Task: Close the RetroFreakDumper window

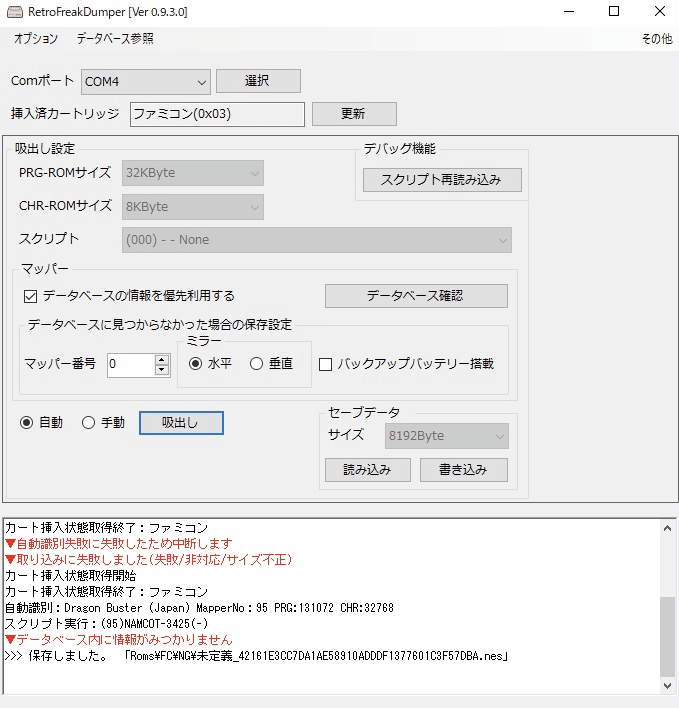Action: click(x=660, y=12)
